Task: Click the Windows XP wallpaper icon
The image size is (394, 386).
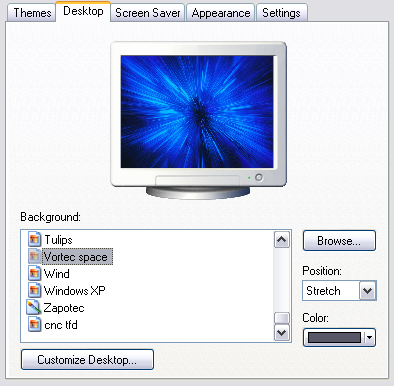Action: click(x=34, y=290)
